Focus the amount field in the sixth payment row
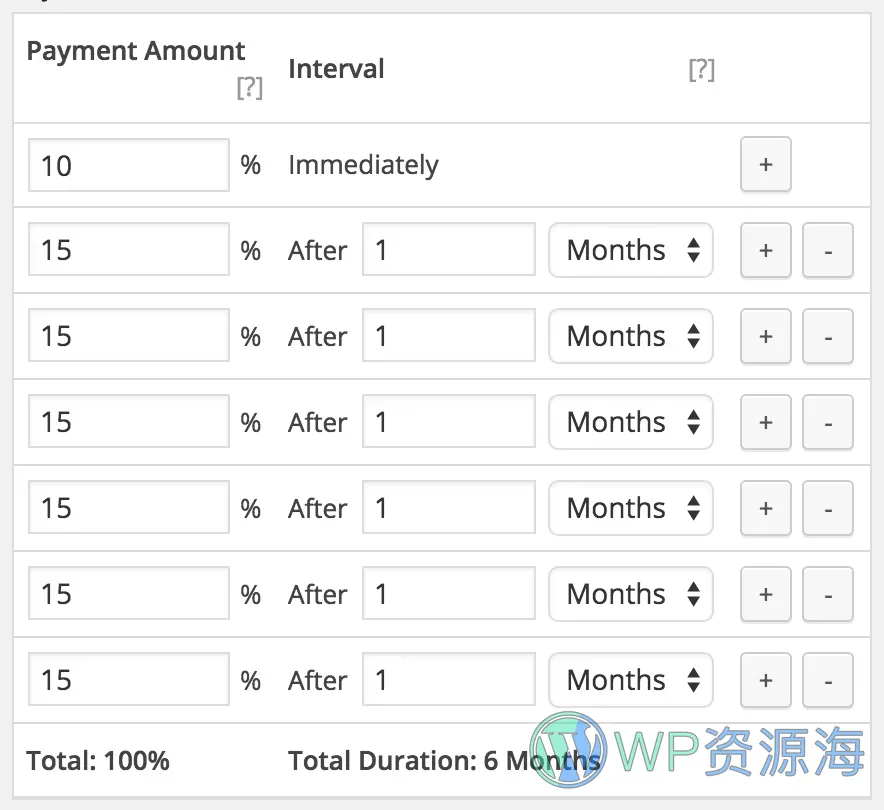 [x=129, y=593]
